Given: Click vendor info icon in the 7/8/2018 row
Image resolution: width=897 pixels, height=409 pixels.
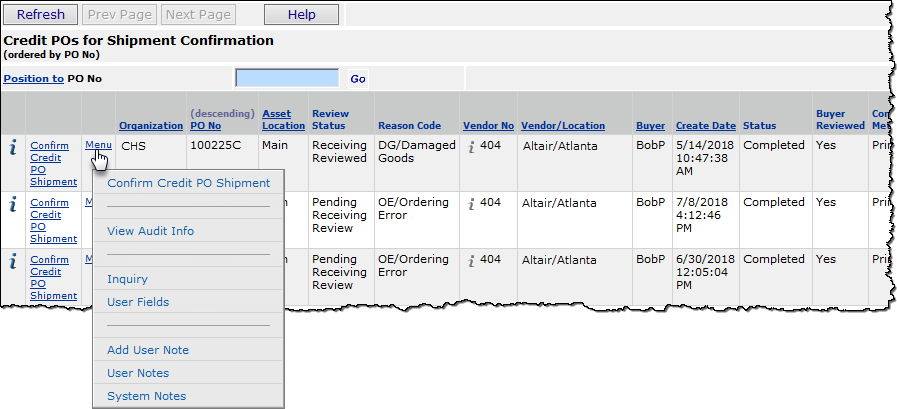Looking at the screenshot, I should (x=471, y=204).
